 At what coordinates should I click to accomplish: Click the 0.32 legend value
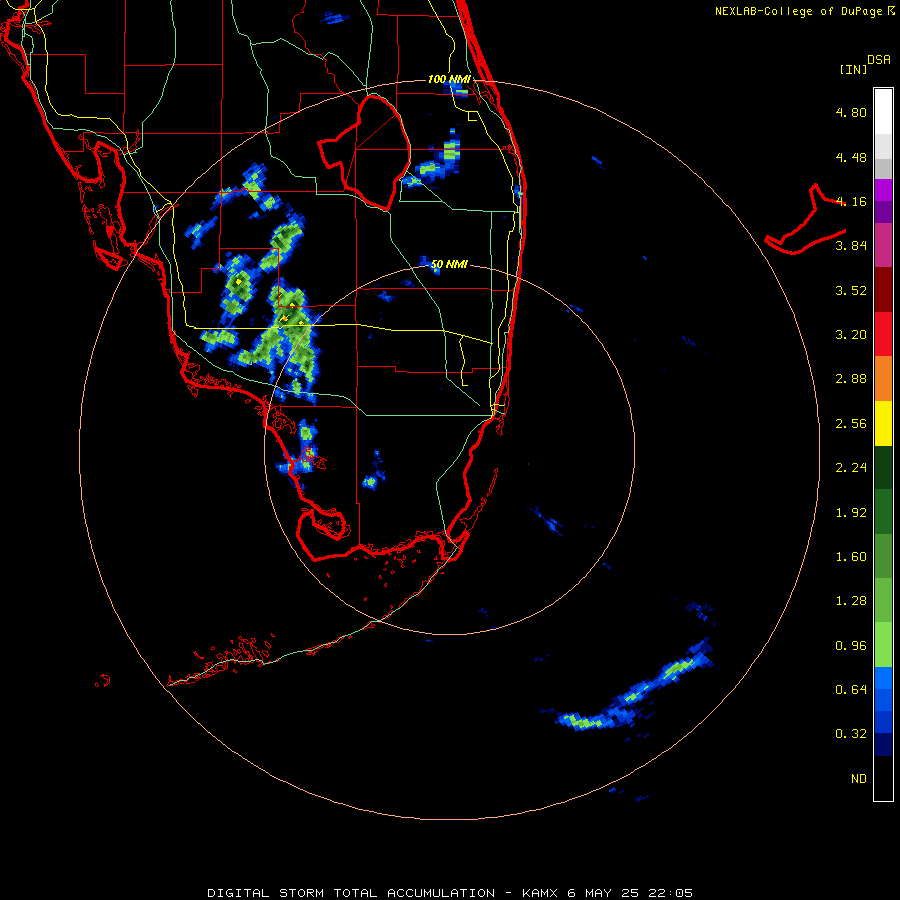[851, 734]
